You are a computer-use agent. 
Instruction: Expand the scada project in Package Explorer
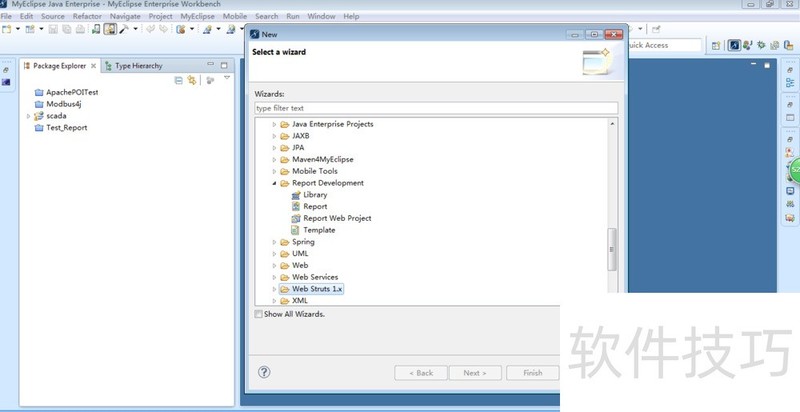pyautogui.click(x=28, y=116)
